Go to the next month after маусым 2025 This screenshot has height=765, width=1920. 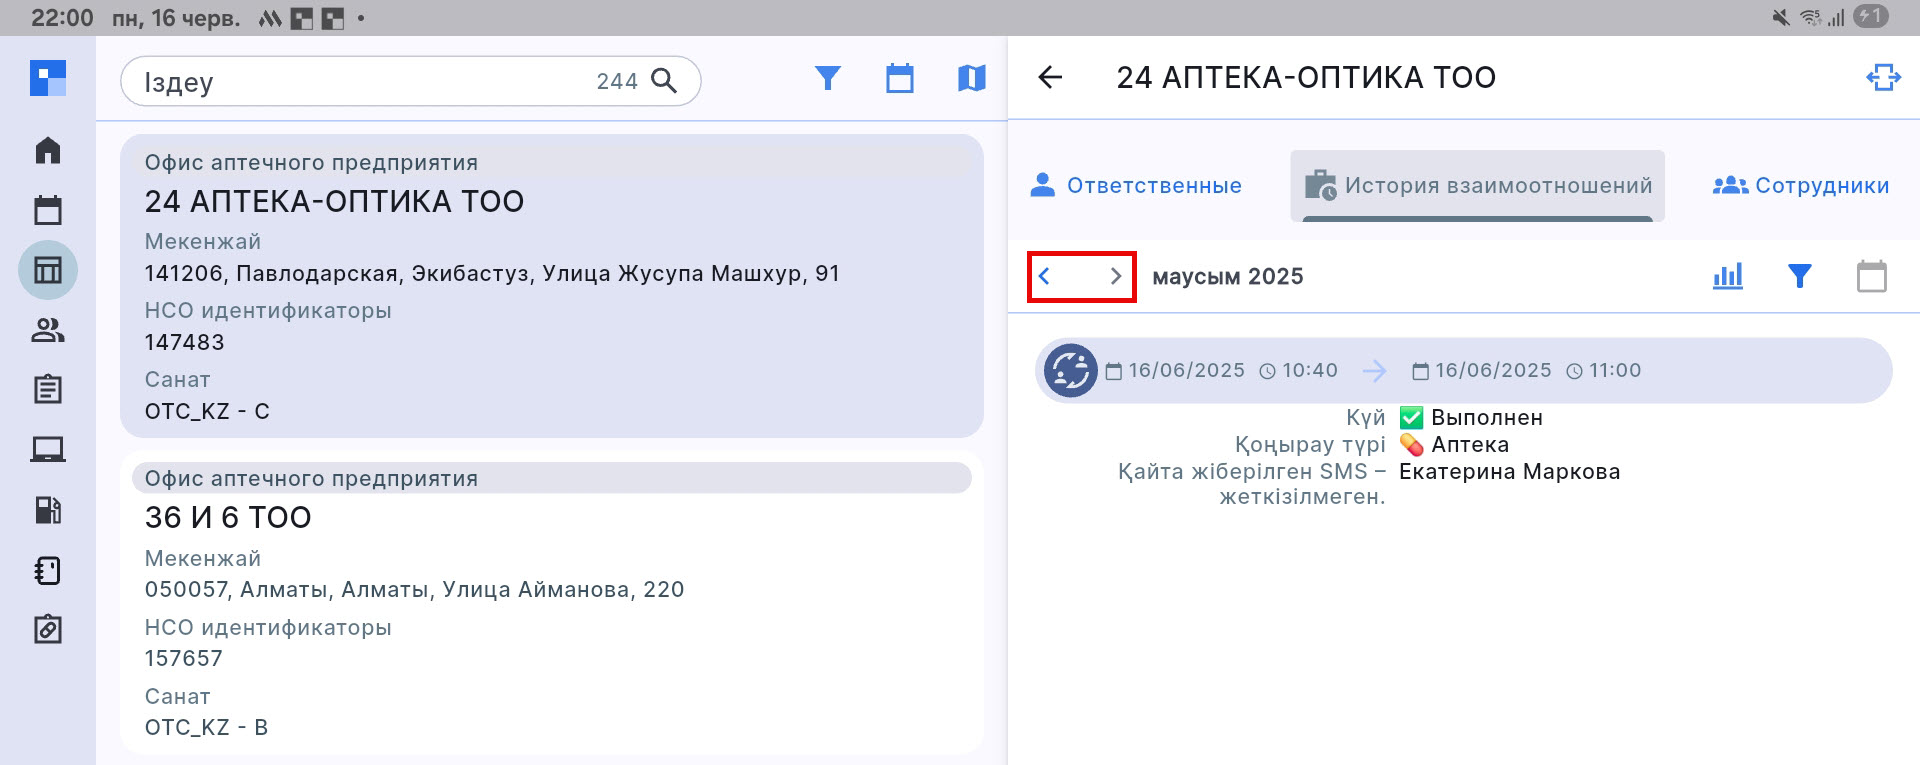point(1115,276)
